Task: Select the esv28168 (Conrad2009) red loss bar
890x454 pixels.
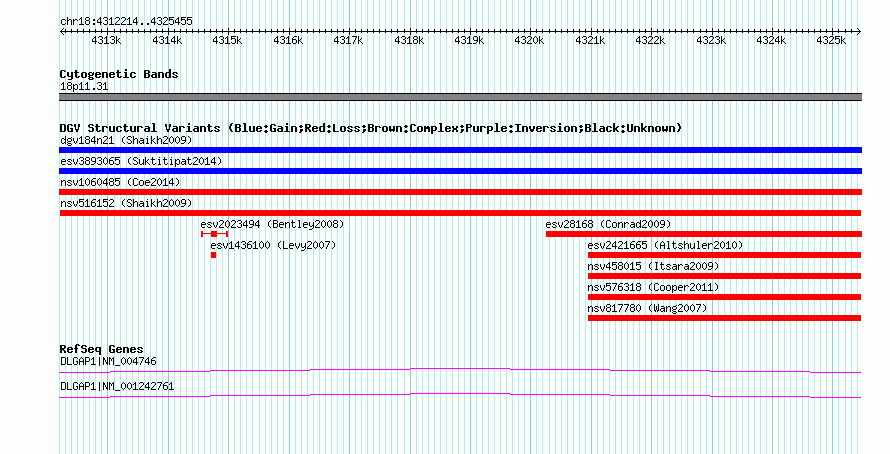Action: [704, 234]
